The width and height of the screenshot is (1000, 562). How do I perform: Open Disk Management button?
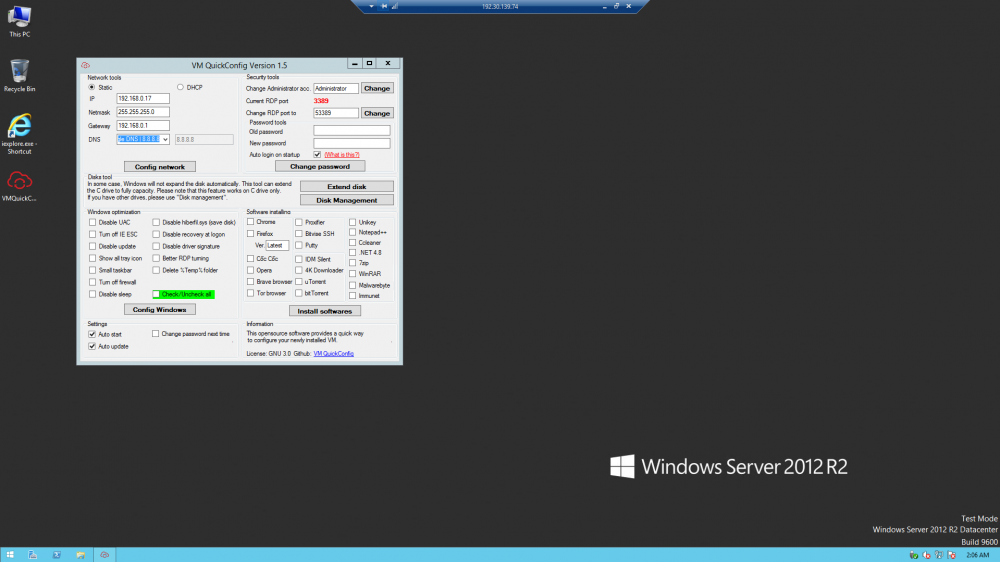tap(346, 200)
